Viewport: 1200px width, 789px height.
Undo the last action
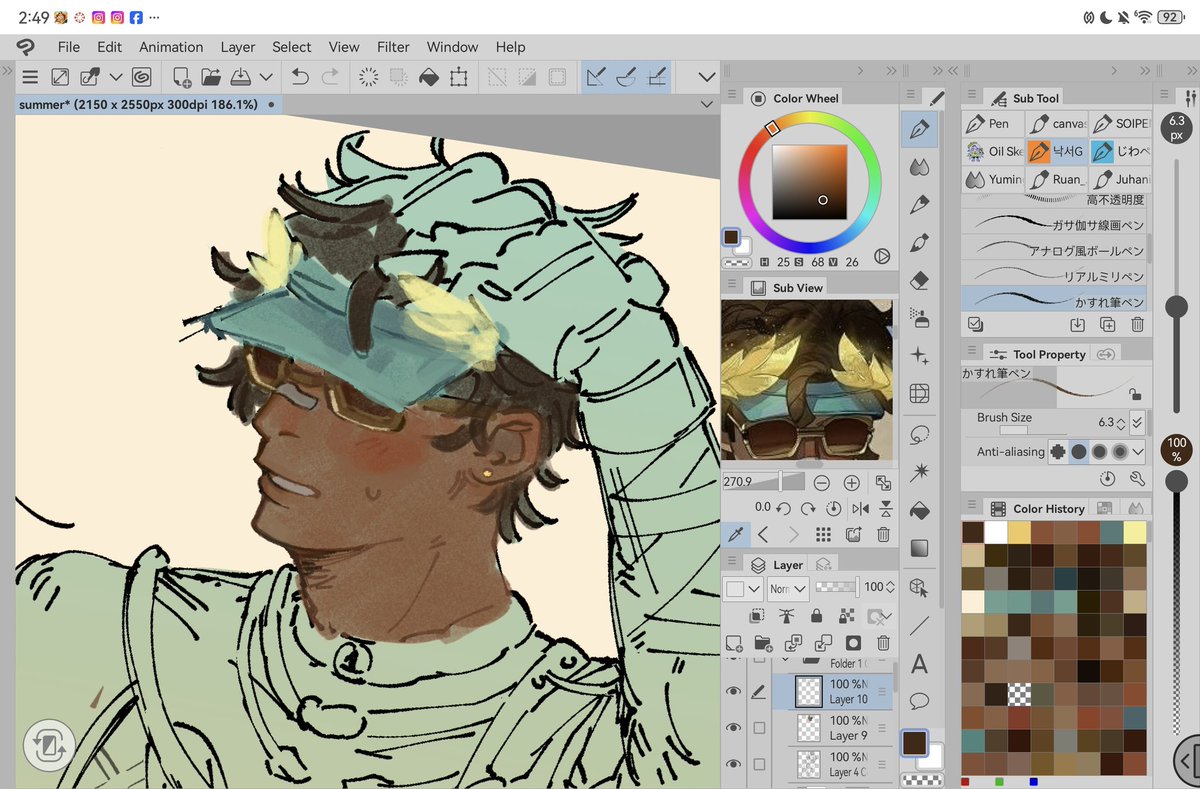pos(300,76)
